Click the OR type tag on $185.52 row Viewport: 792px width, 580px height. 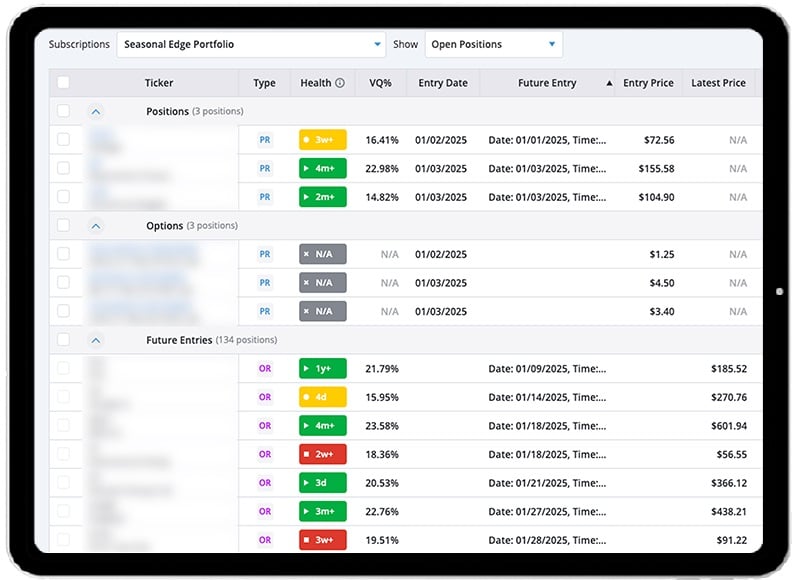coord(265,369)
